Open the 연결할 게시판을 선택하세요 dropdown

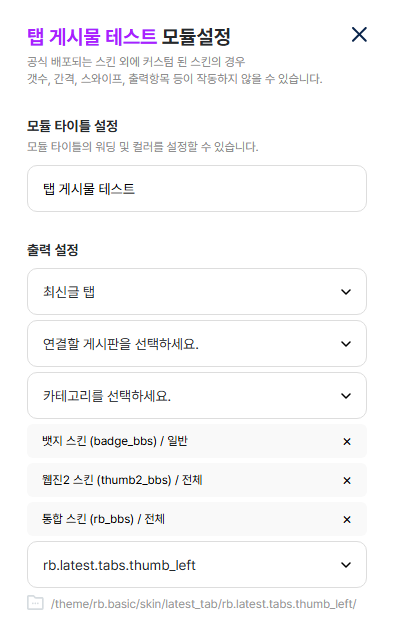click(x=197, y=344)
